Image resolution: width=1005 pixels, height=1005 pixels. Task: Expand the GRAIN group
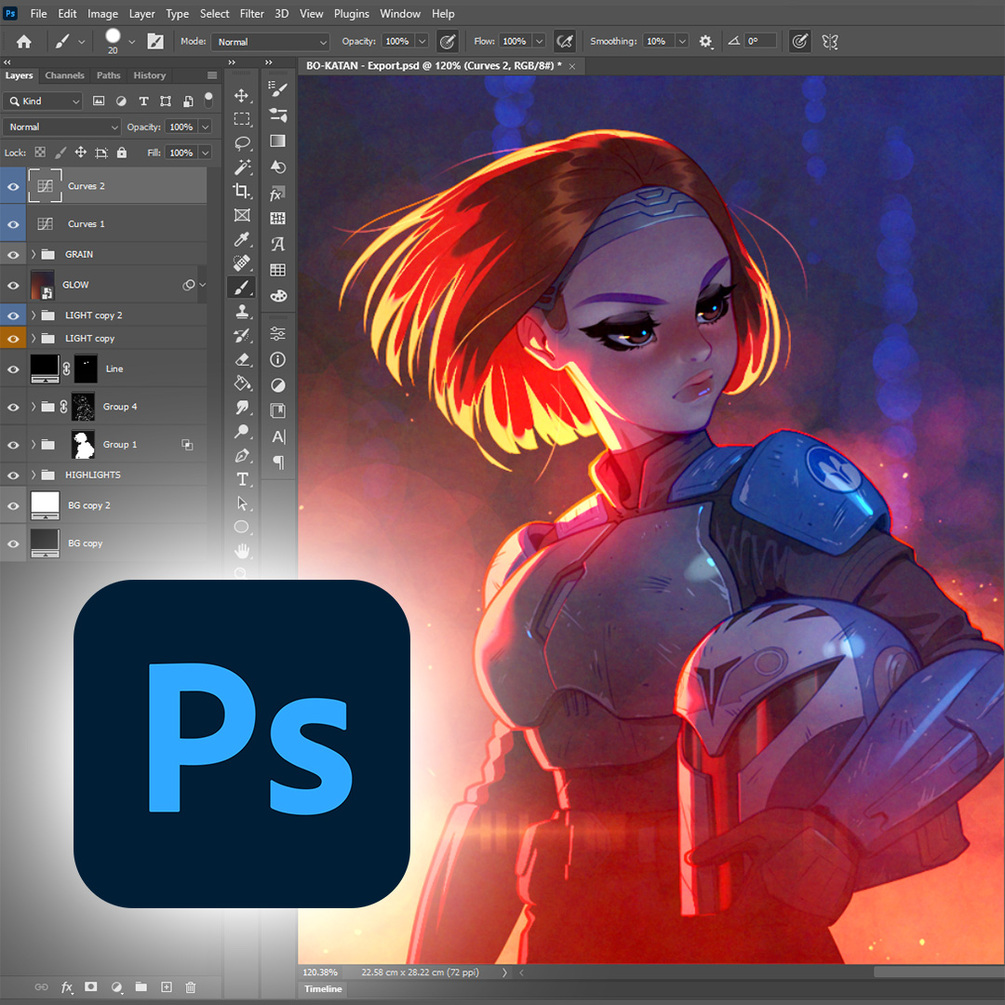coord(33,254)
